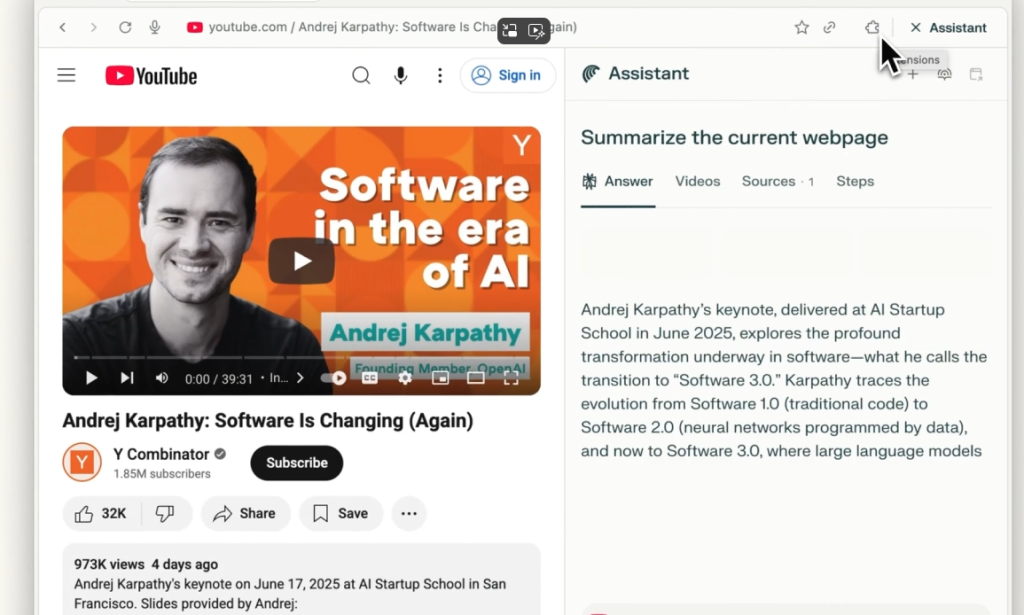Click the video magic wand overlay icon
Screen dimensions: 1024x615
coord(536,31)
